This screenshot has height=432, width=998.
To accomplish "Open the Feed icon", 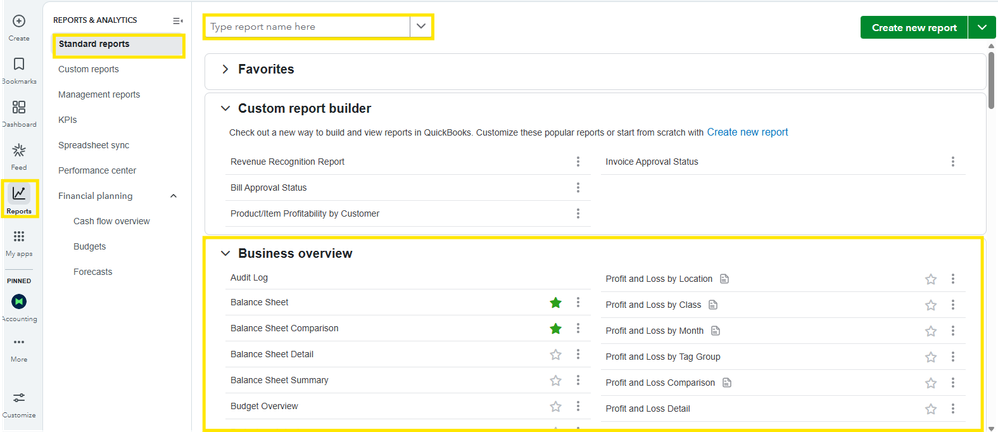I will [x=19, y=150].
